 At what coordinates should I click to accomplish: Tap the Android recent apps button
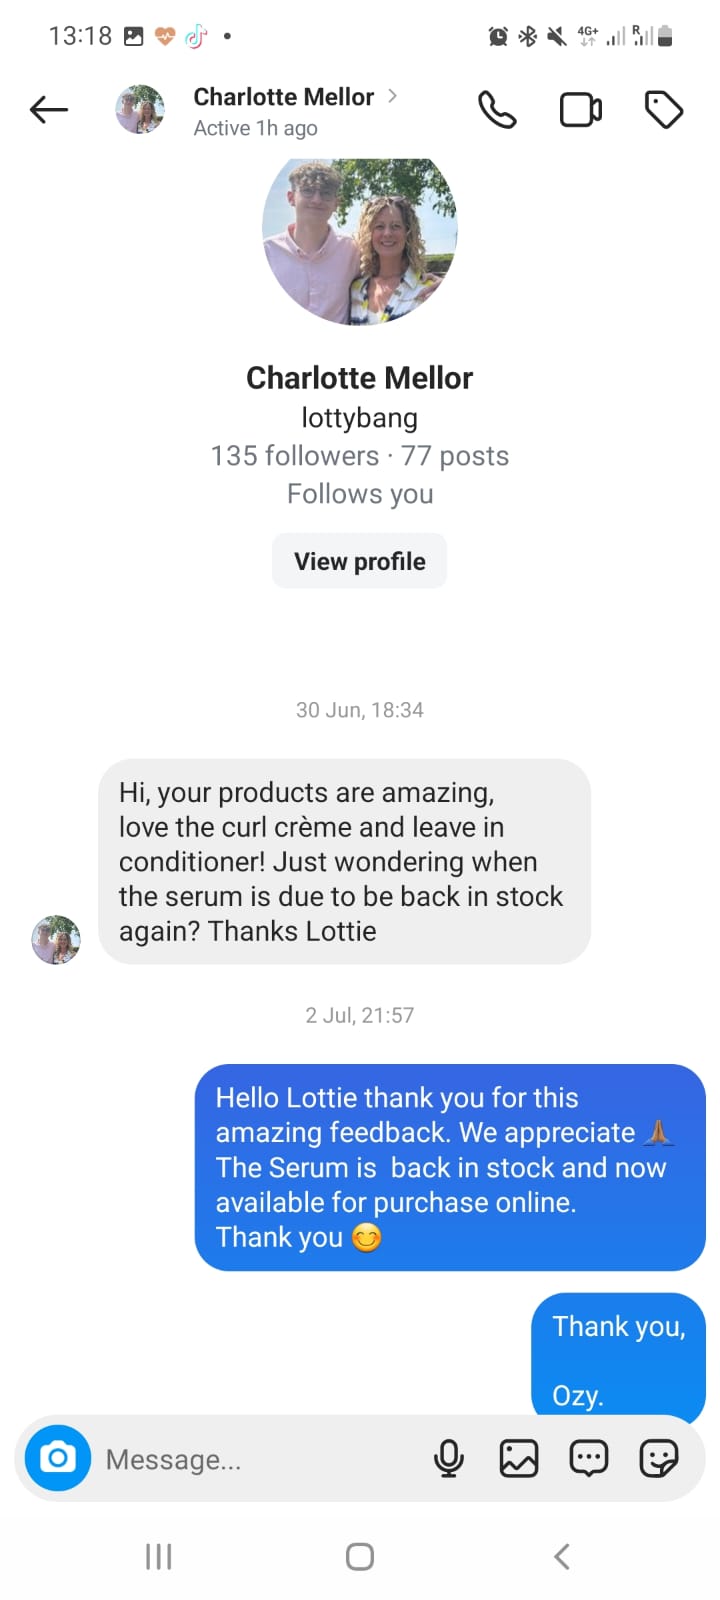click(x=159, y=1556)
